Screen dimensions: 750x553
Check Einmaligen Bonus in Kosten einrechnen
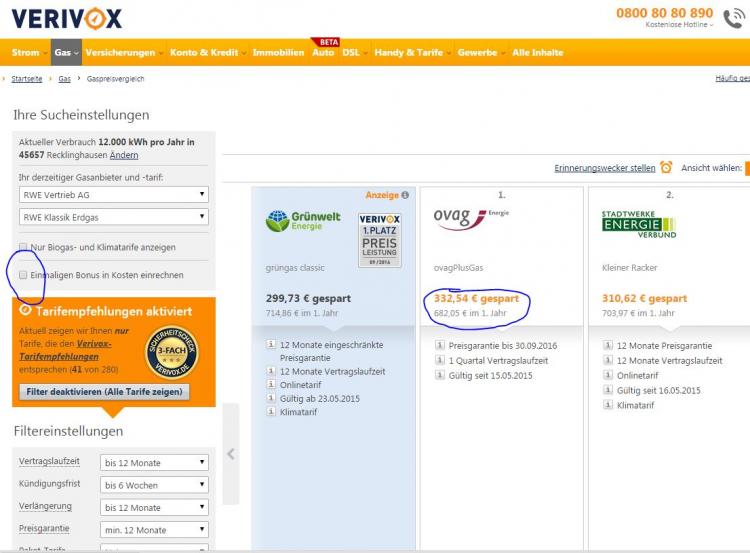point(23,275)
